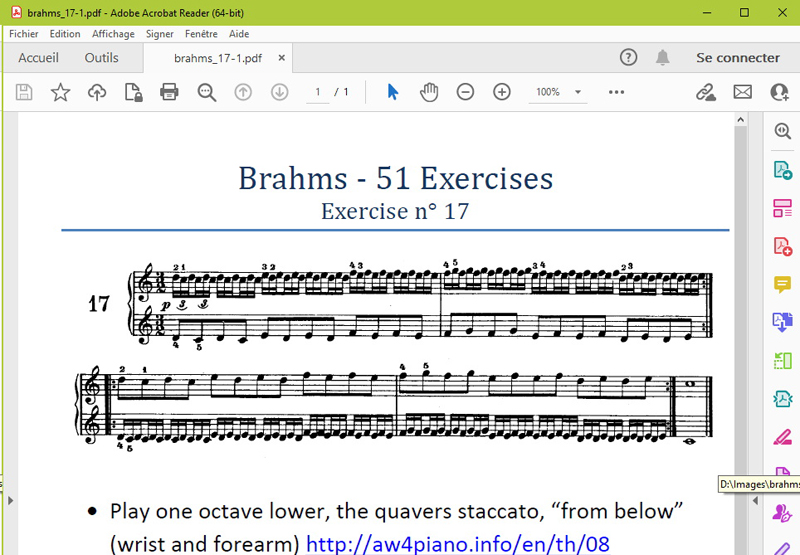Zoom out with minus button
The image size is (800, 555).
tap(465, 92)
